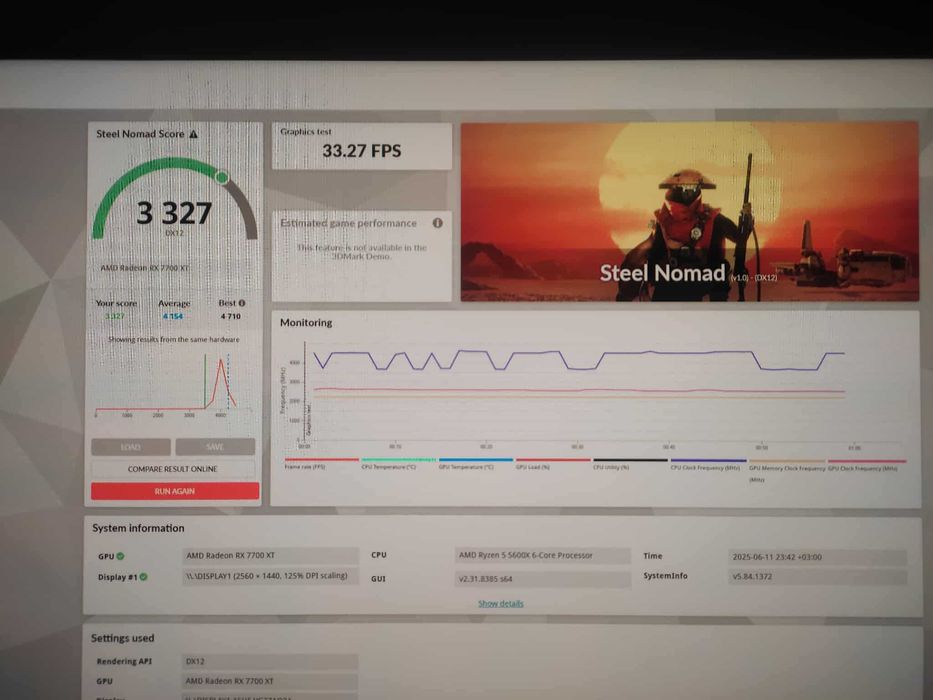
Task: Click the green check icon beside GPU
Action: pos(120,556)
